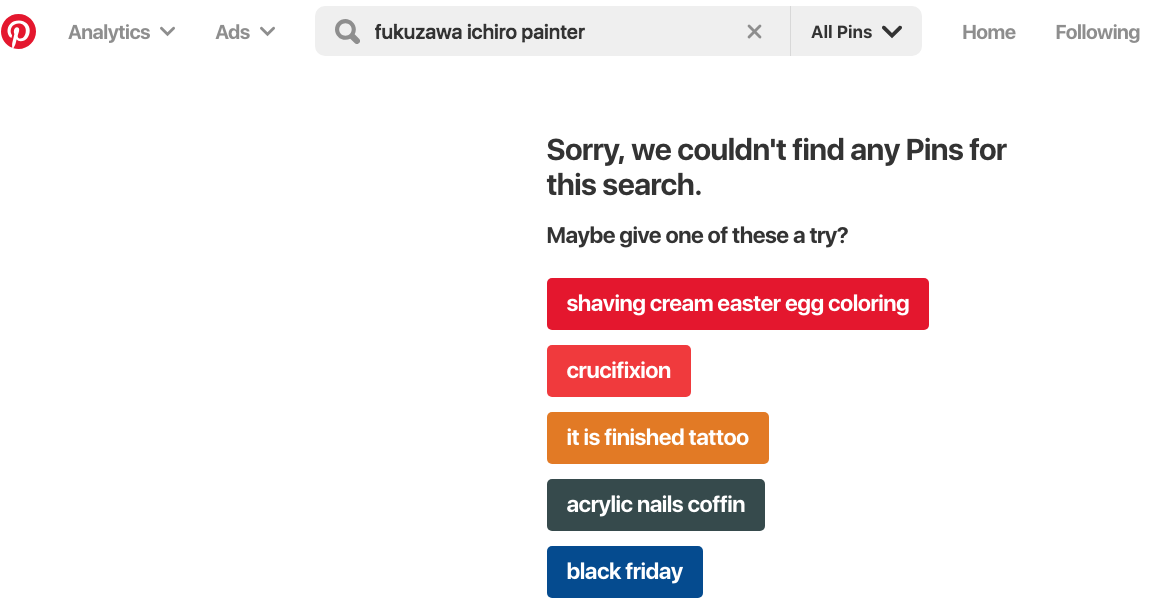Viewport: 1161px width, 611px height.
Task: Search the black friday suggestion
Action: [624, 572]
